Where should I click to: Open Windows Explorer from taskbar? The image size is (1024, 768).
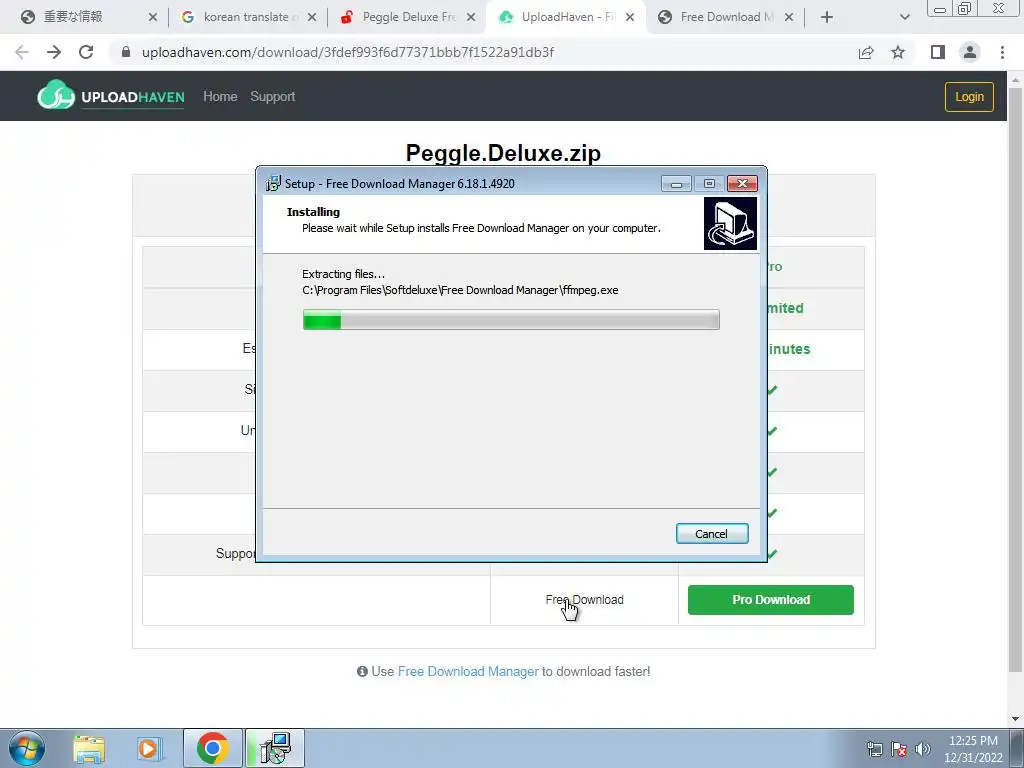89,748
